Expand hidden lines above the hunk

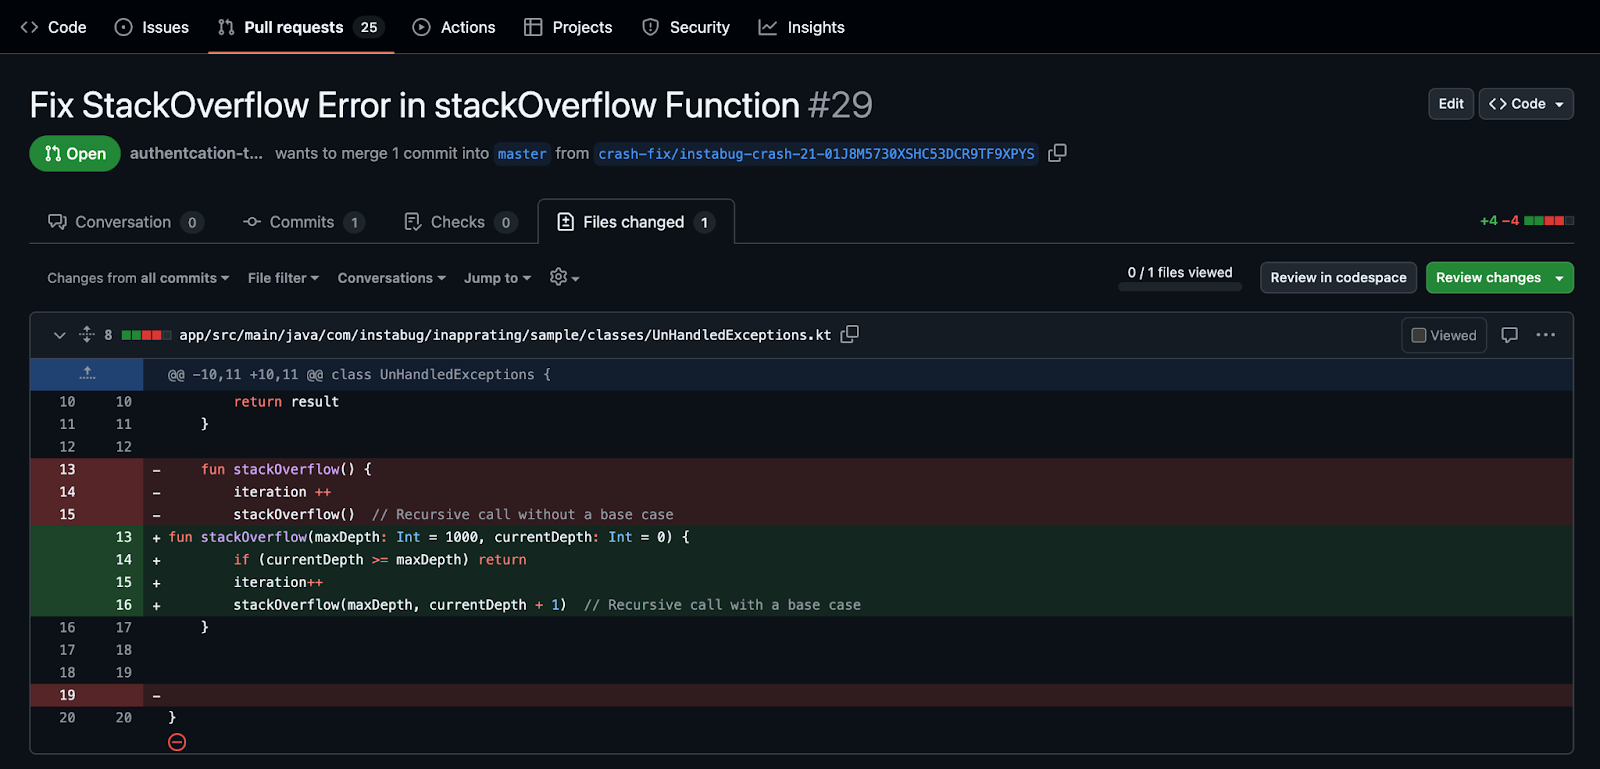[87, 374]
